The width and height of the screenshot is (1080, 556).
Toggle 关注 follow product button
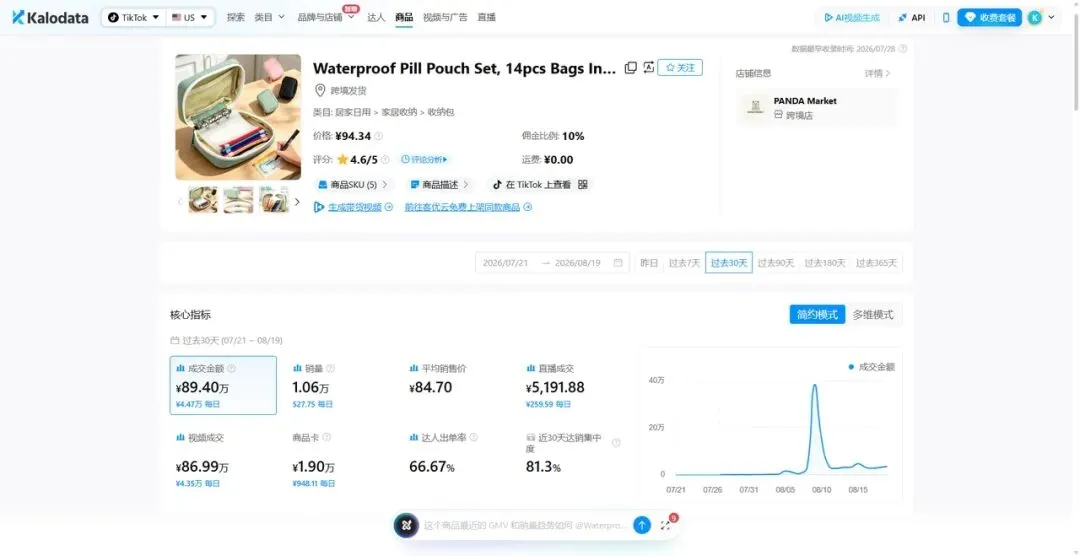coord(680,68)
